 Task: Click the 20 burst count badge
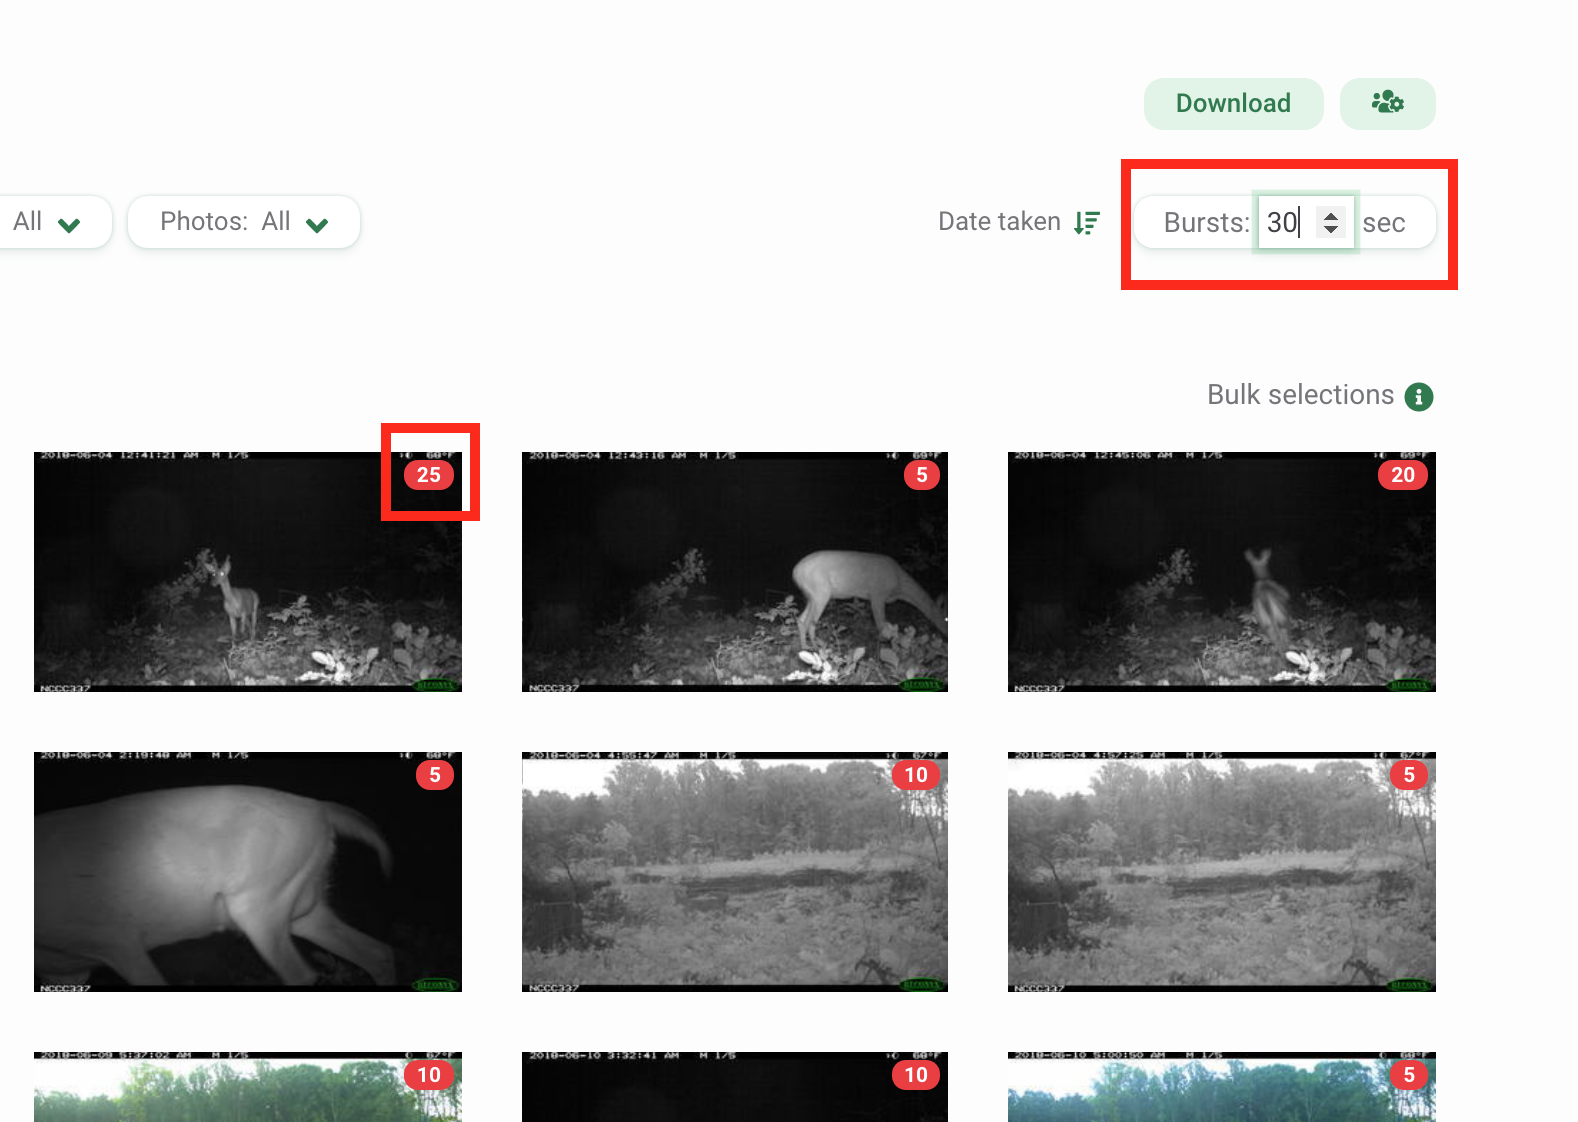point(1403,475)
